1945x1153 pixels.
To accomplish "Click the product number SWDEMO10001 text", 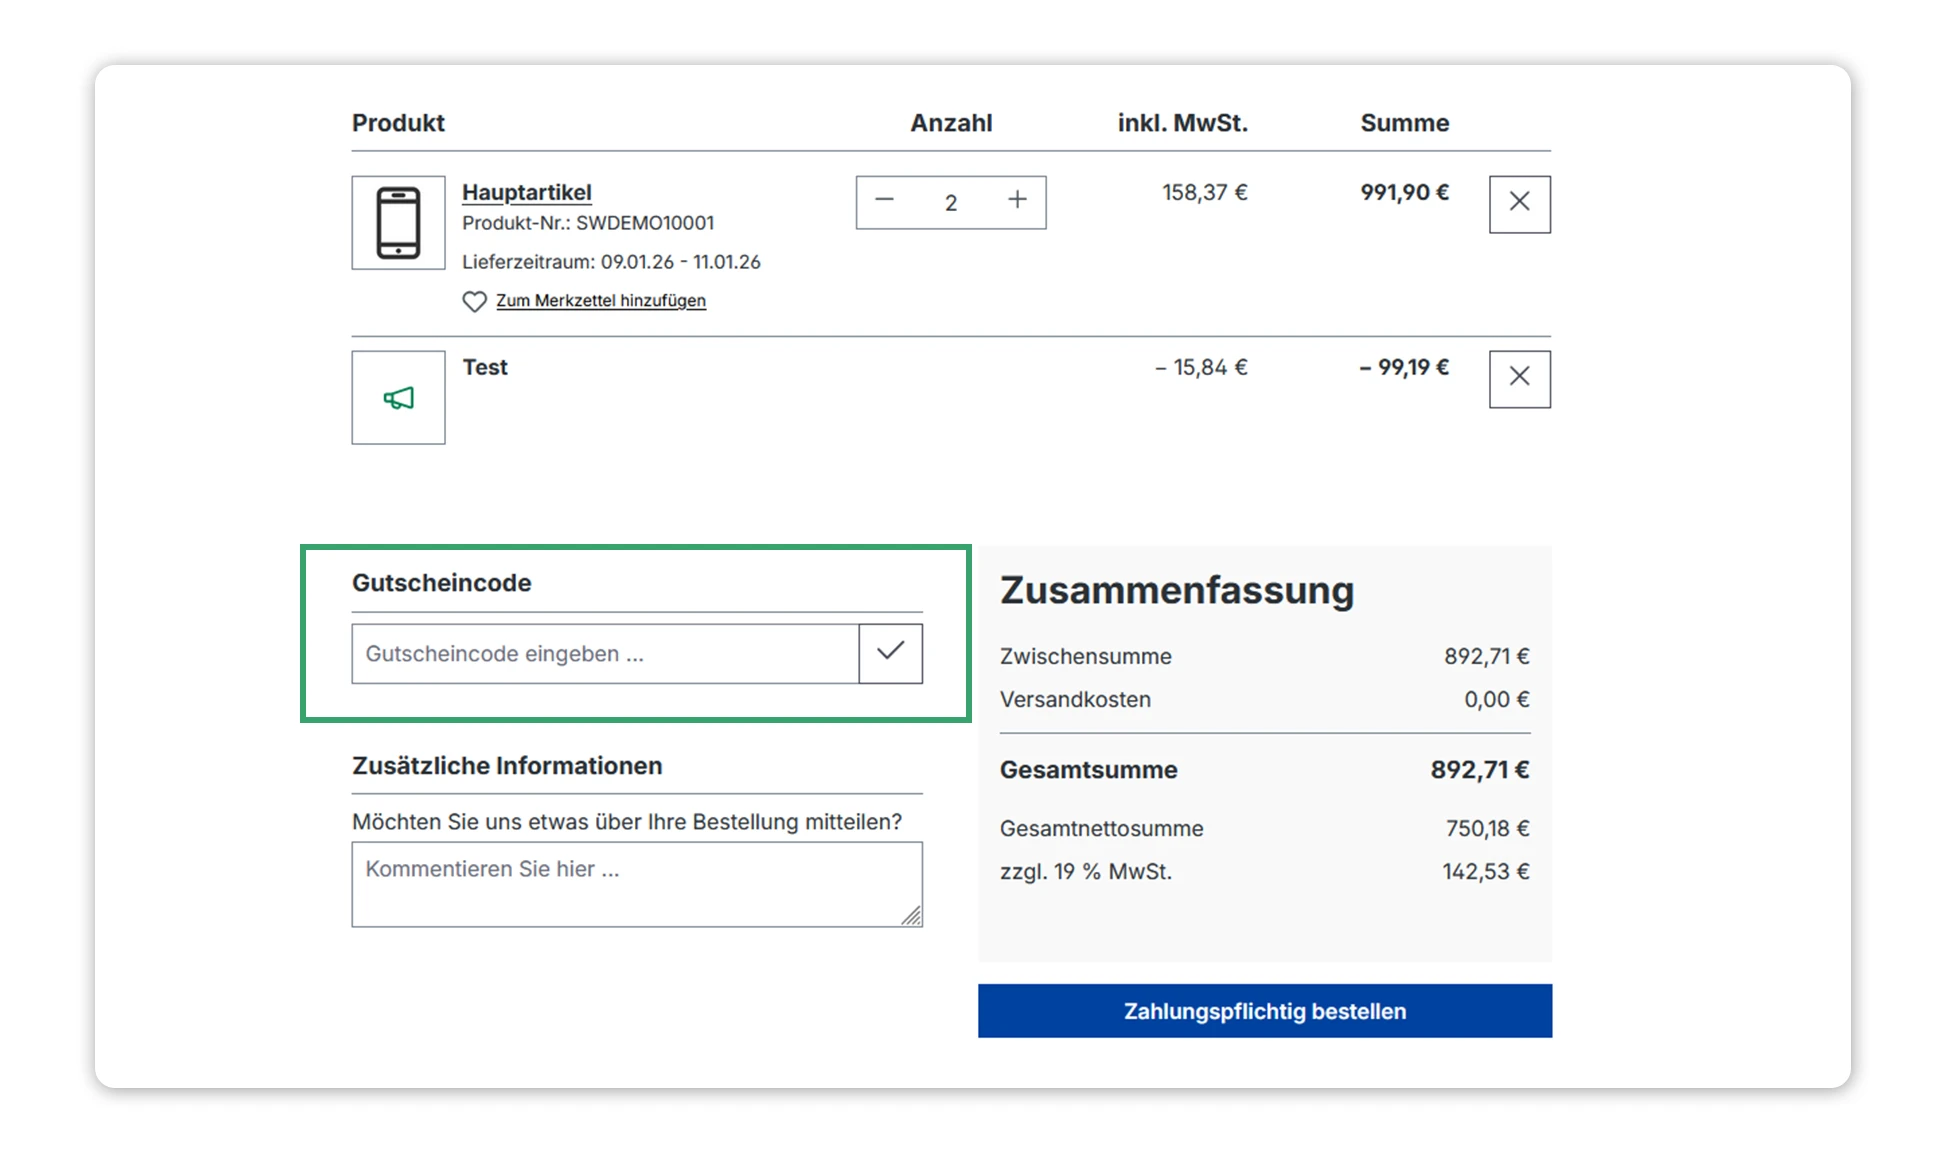I will click(644, 223).
